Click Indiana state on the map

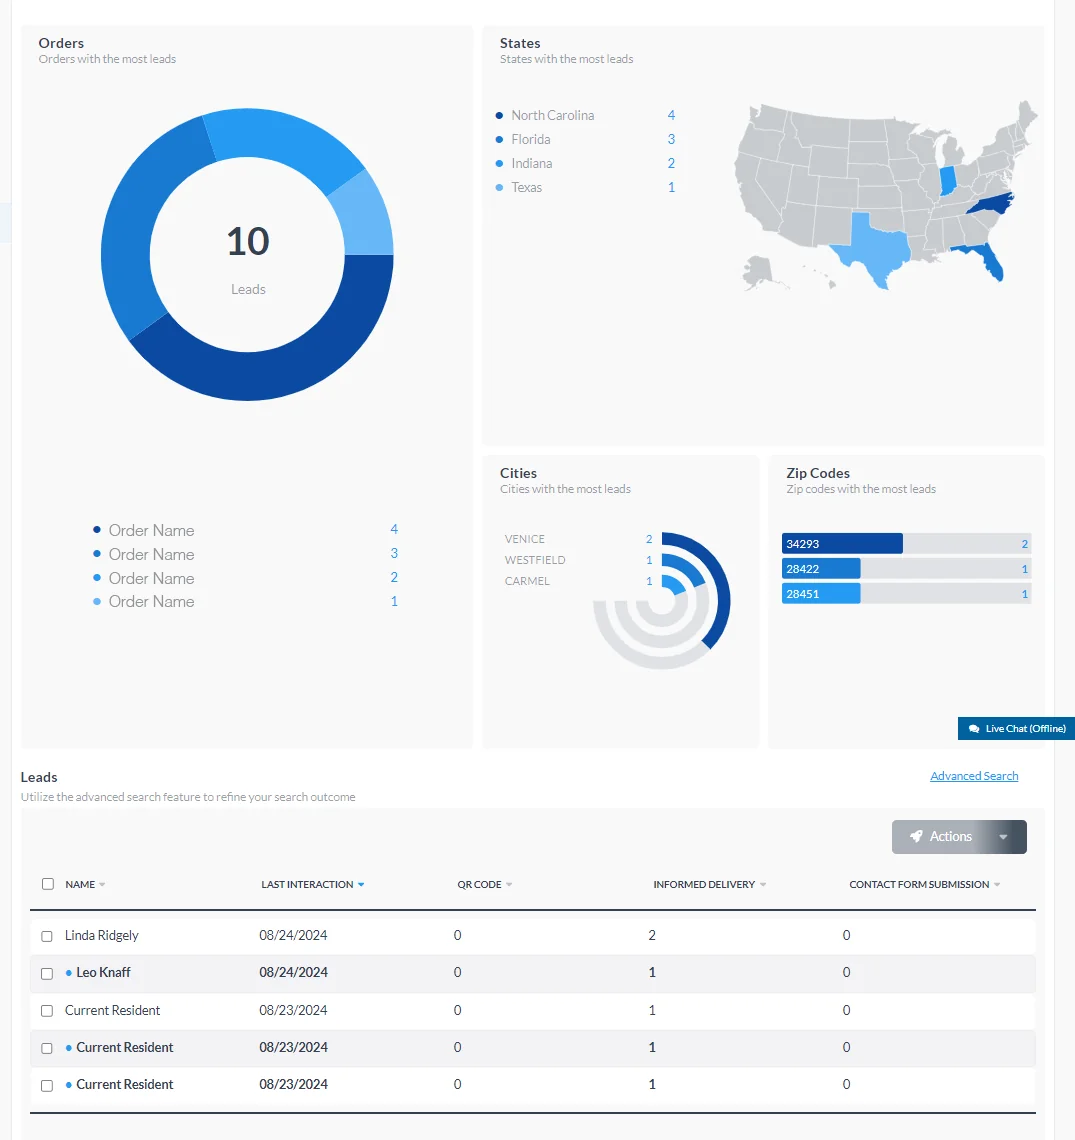(x=948, y=181)
